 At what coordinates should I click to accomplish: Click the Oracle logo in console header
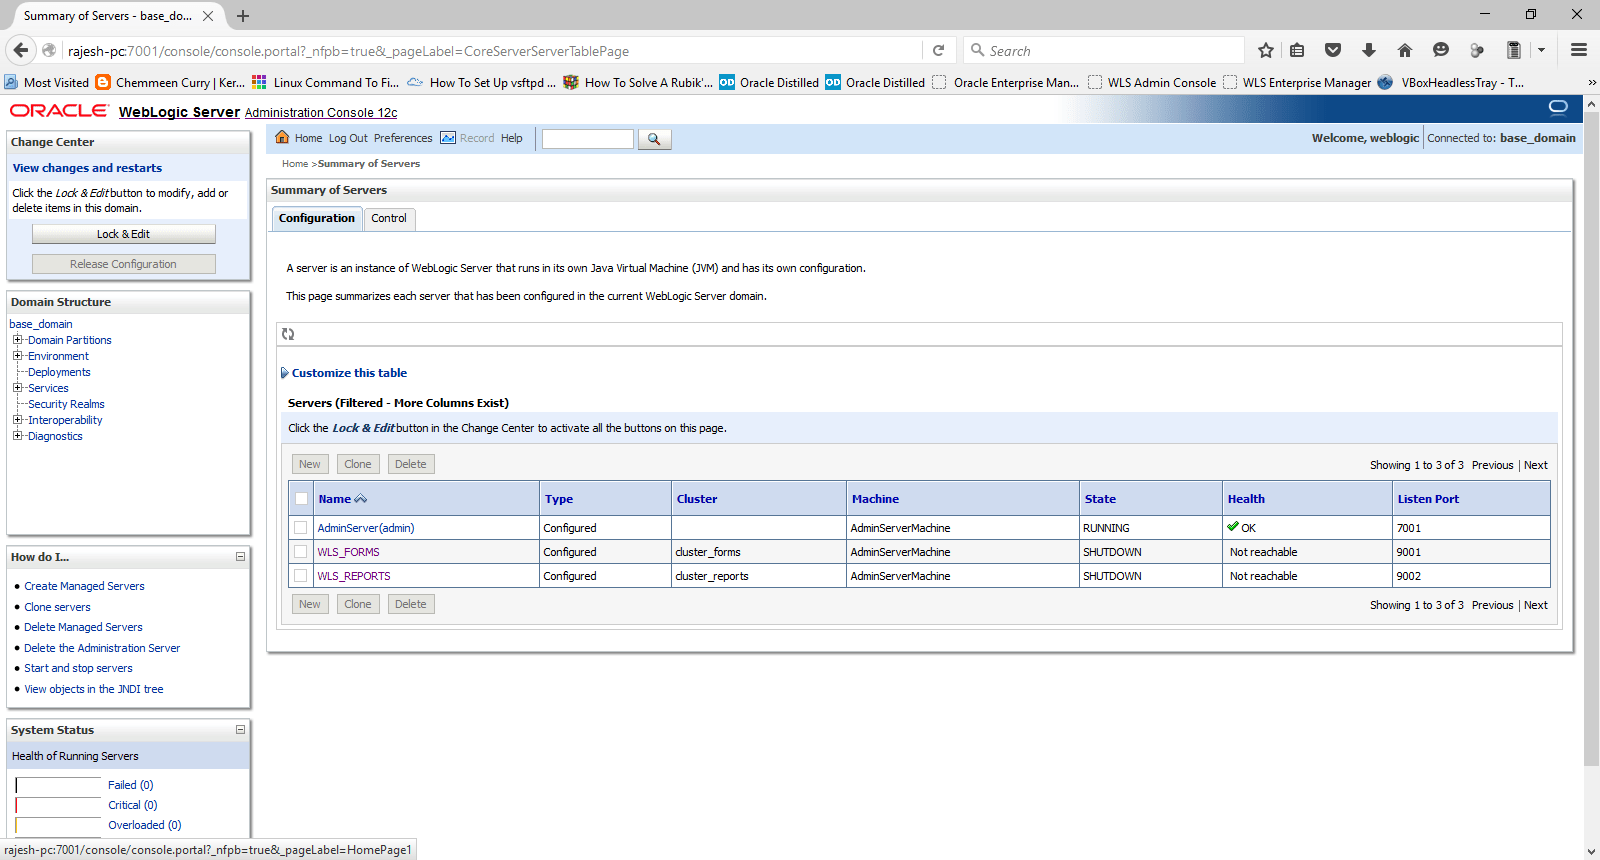coord(59,110)
